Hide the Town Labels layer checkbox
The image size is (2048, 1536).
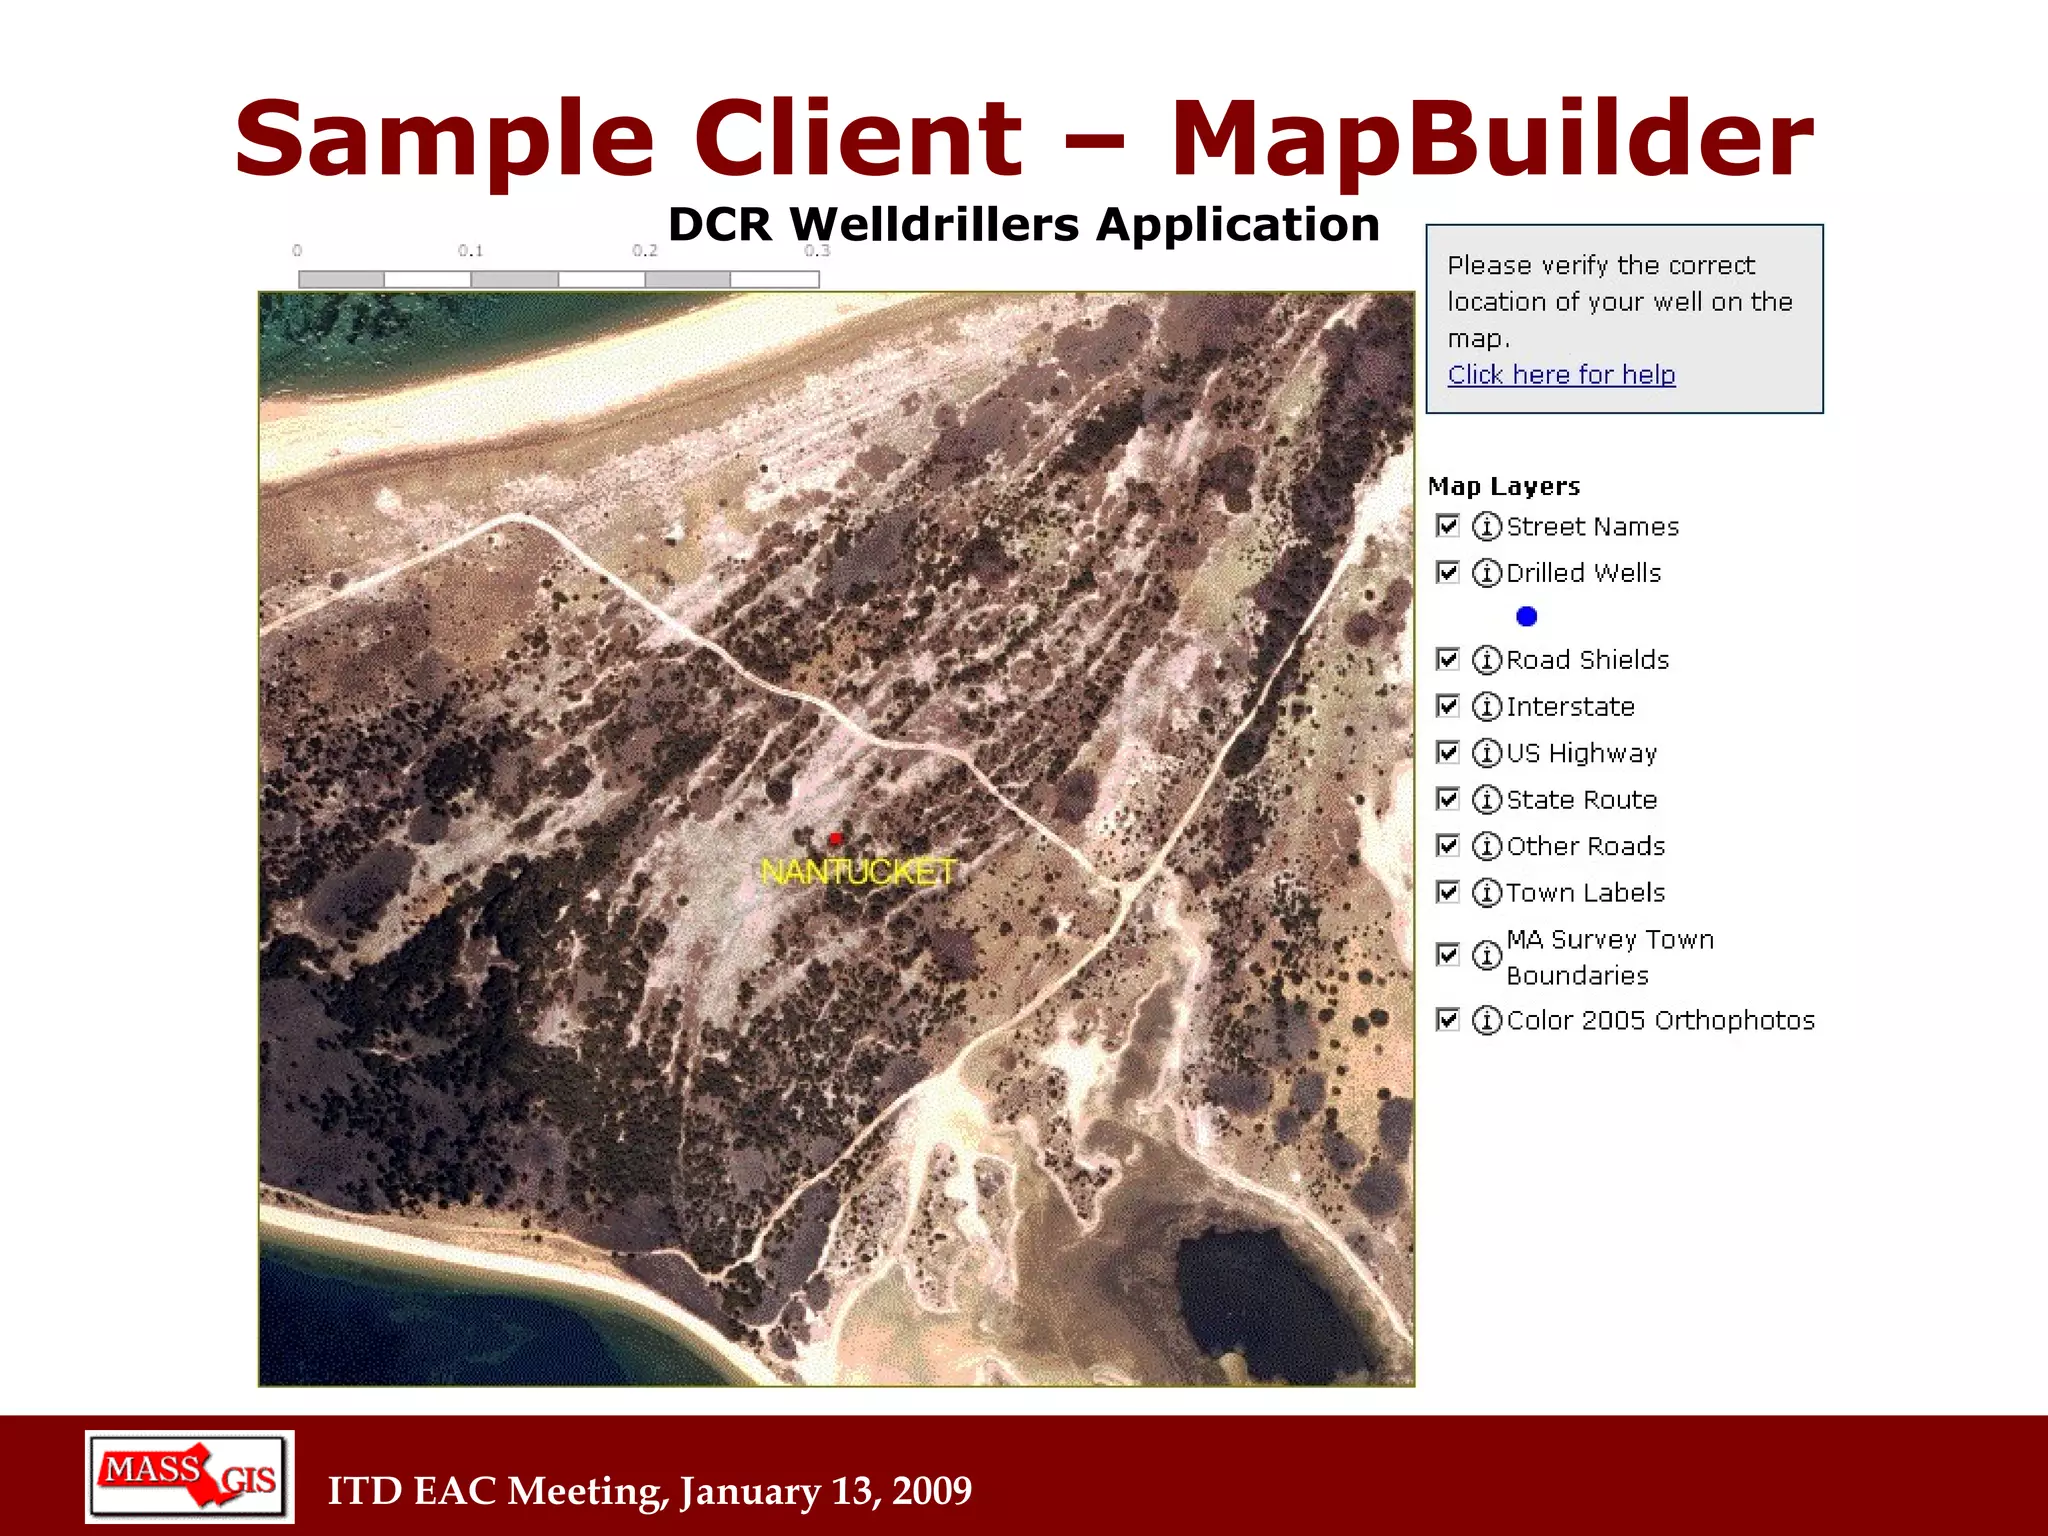[x=1447, y=892]
